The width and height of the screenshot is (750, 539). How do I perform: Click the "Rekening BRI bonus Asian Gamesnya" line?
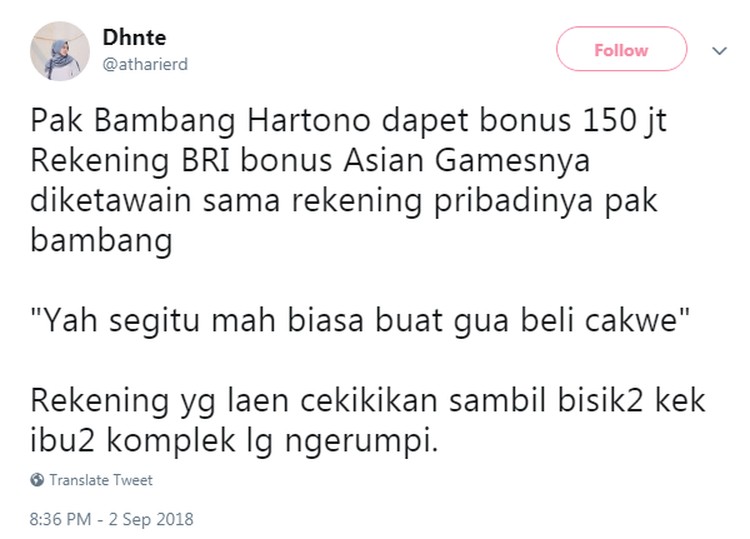point(310,160)
